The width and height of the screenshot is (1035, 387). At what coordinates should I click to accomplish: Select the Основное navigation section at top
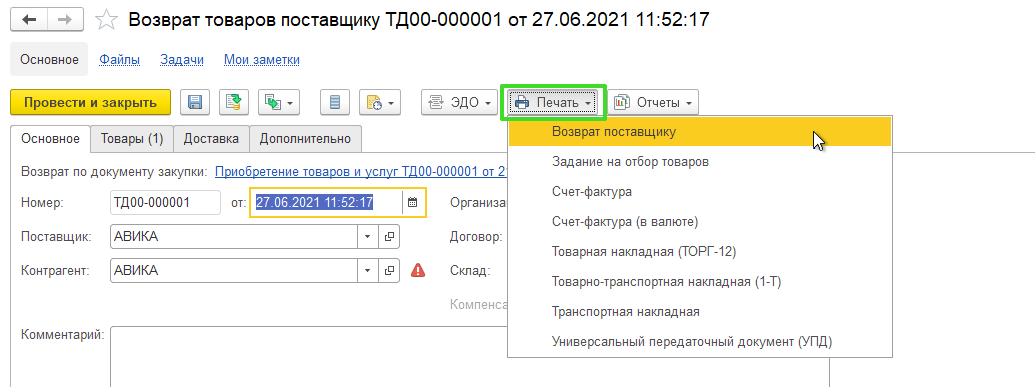[x=50, y=59]
